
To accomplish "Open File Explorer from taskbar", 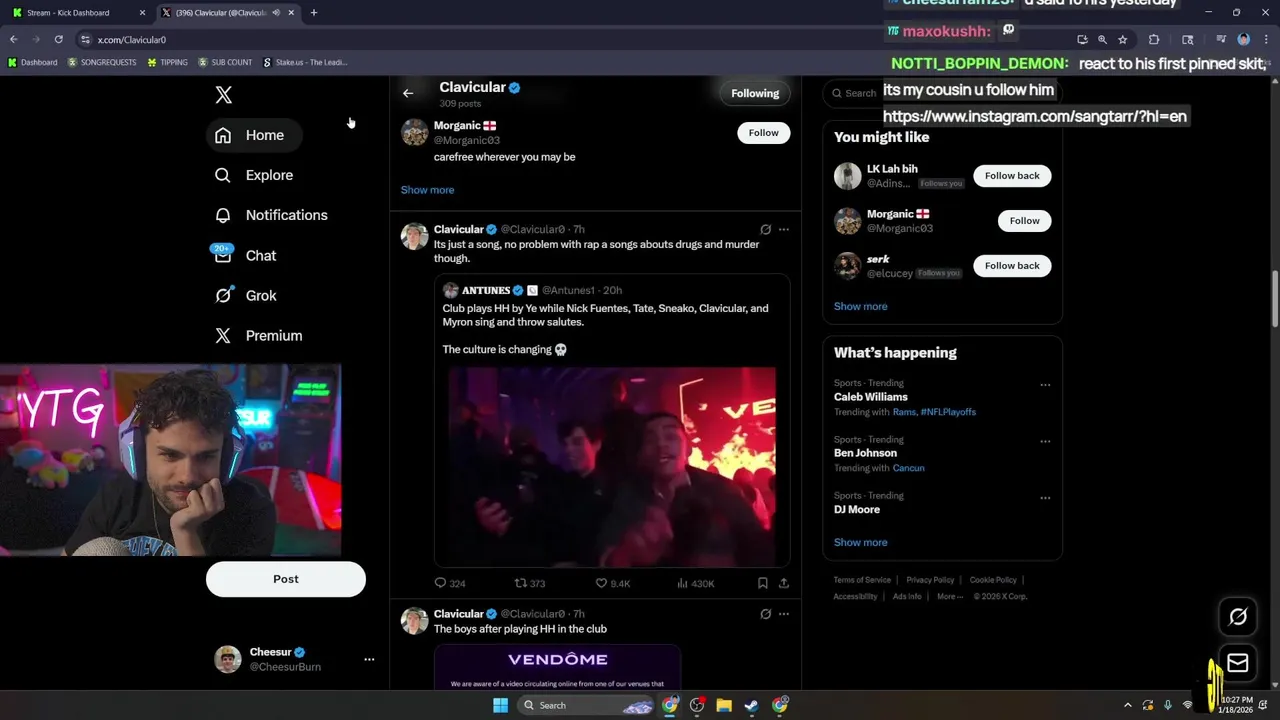I will (724, 705).
